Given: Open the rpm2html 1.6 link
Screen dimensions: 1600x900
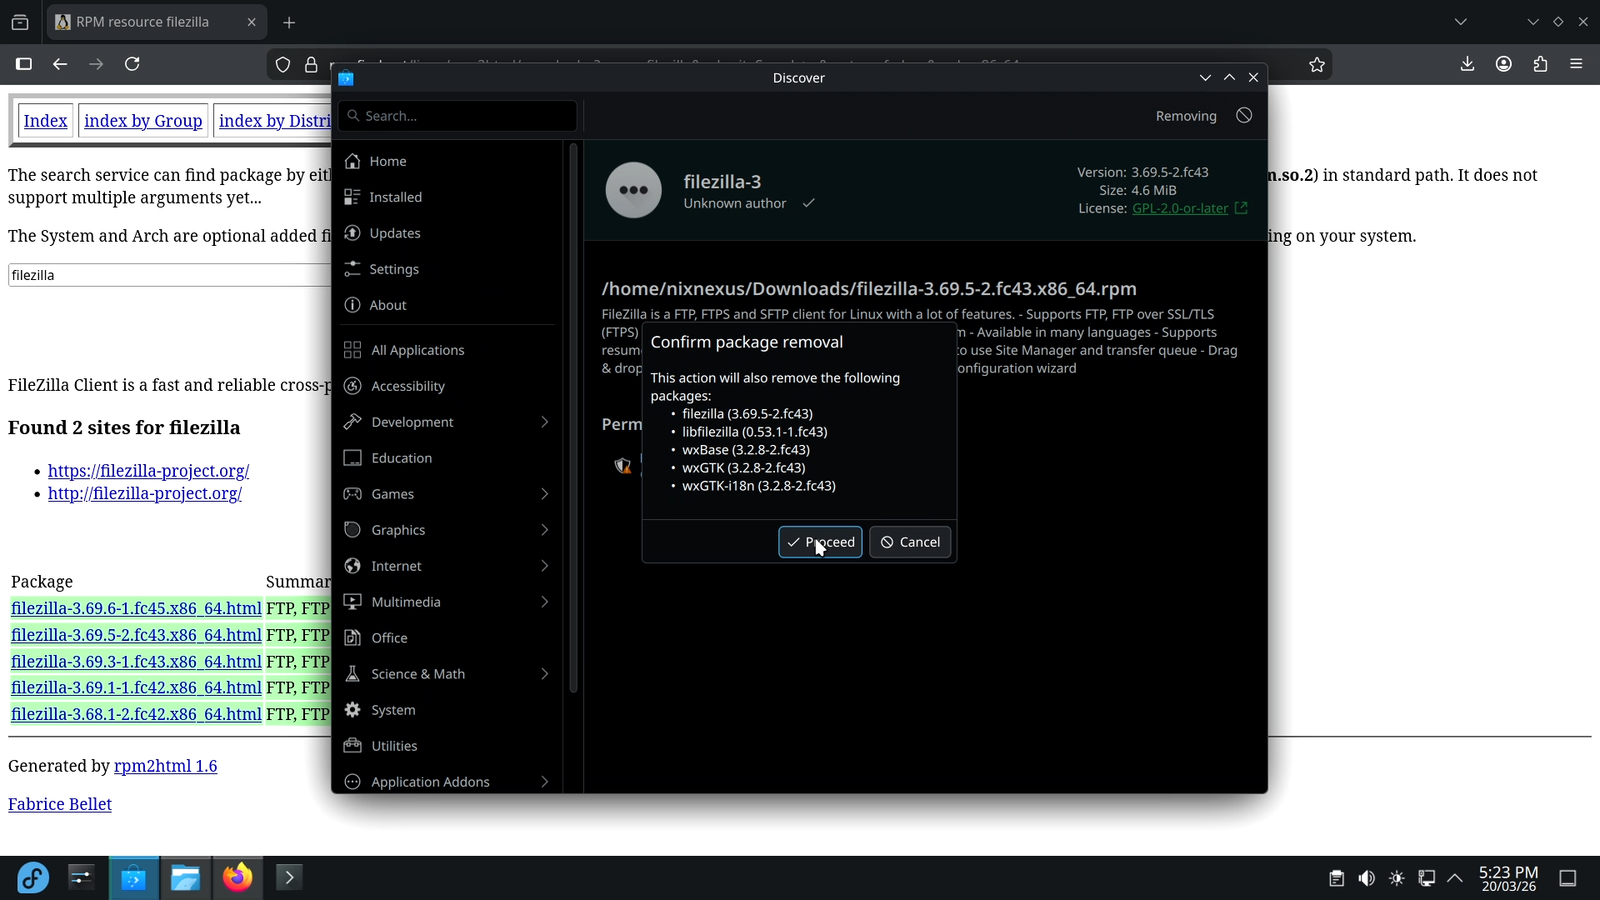Looking at the screenshot, I should pyautogui.click(x=165, y=766).
